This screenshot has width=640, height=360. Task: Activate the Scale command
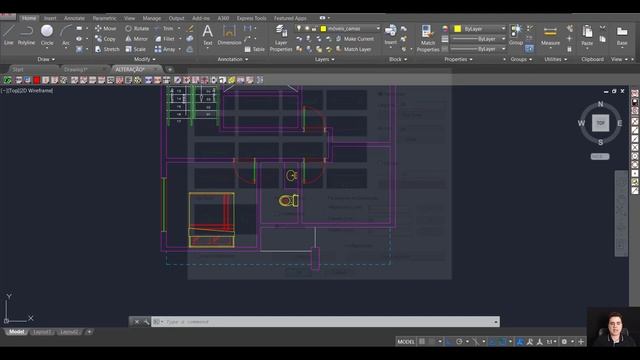pyautogui.click(x=136, y=49)
